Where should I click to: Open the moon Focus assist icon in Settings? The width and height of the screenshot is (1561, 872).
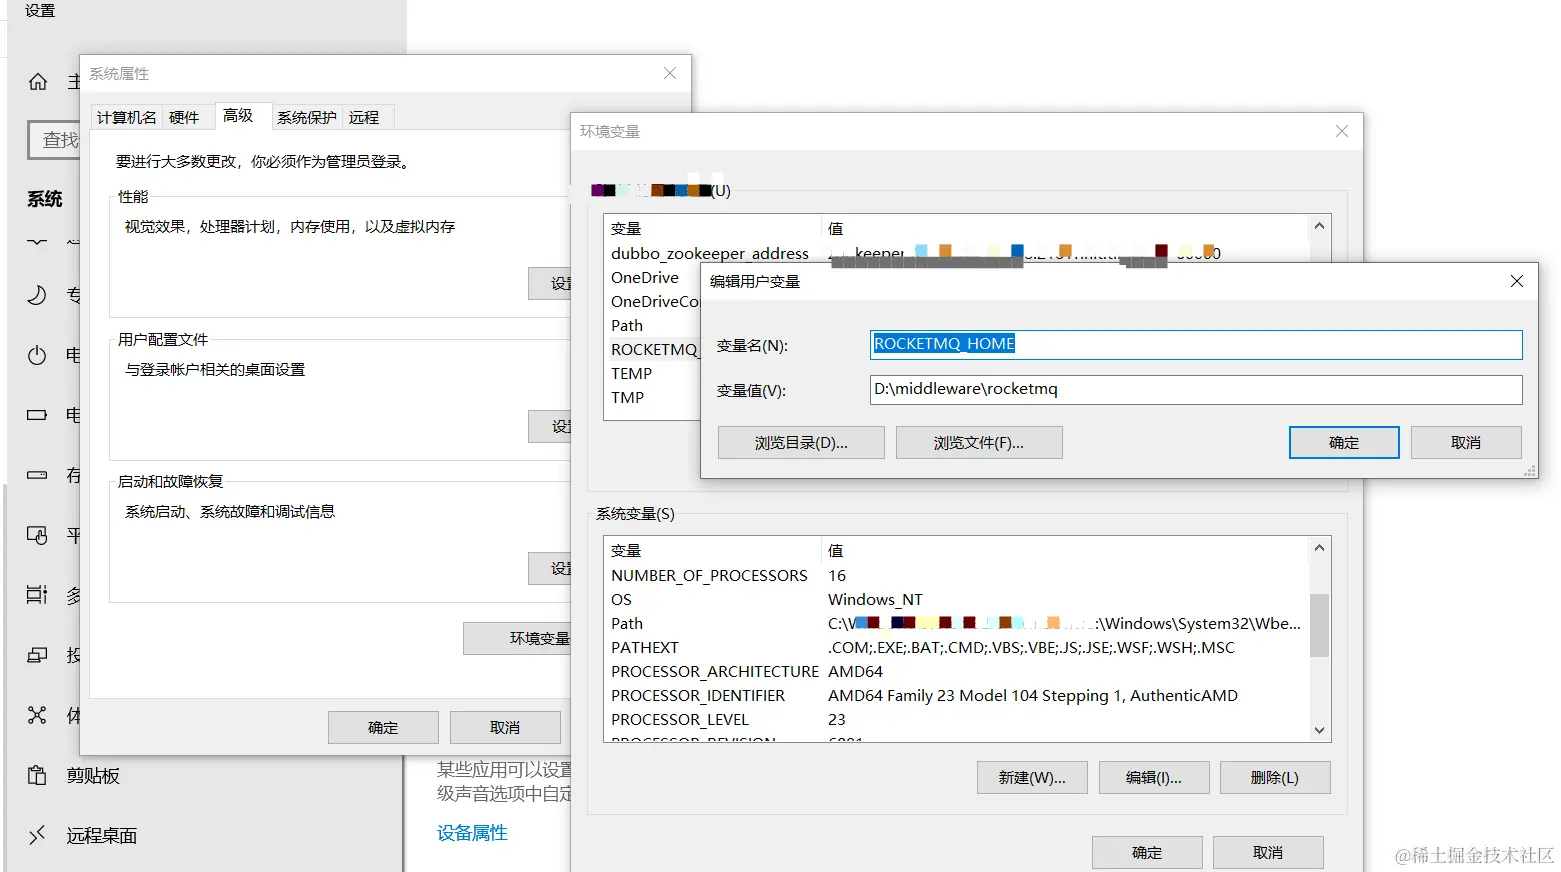pos(37,295)
